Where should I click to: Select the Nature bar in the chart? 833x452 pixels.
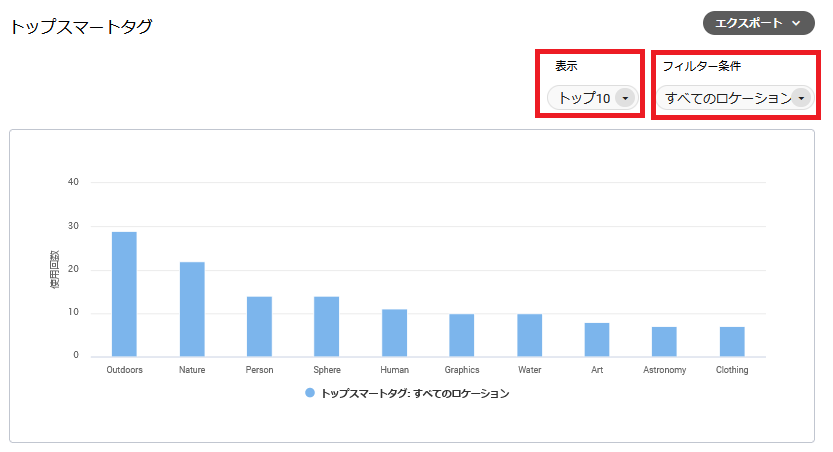point(192,309)
